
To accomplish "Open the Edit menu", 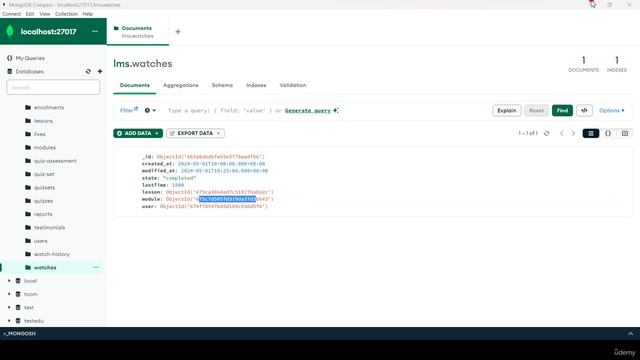I will (30, 14).
